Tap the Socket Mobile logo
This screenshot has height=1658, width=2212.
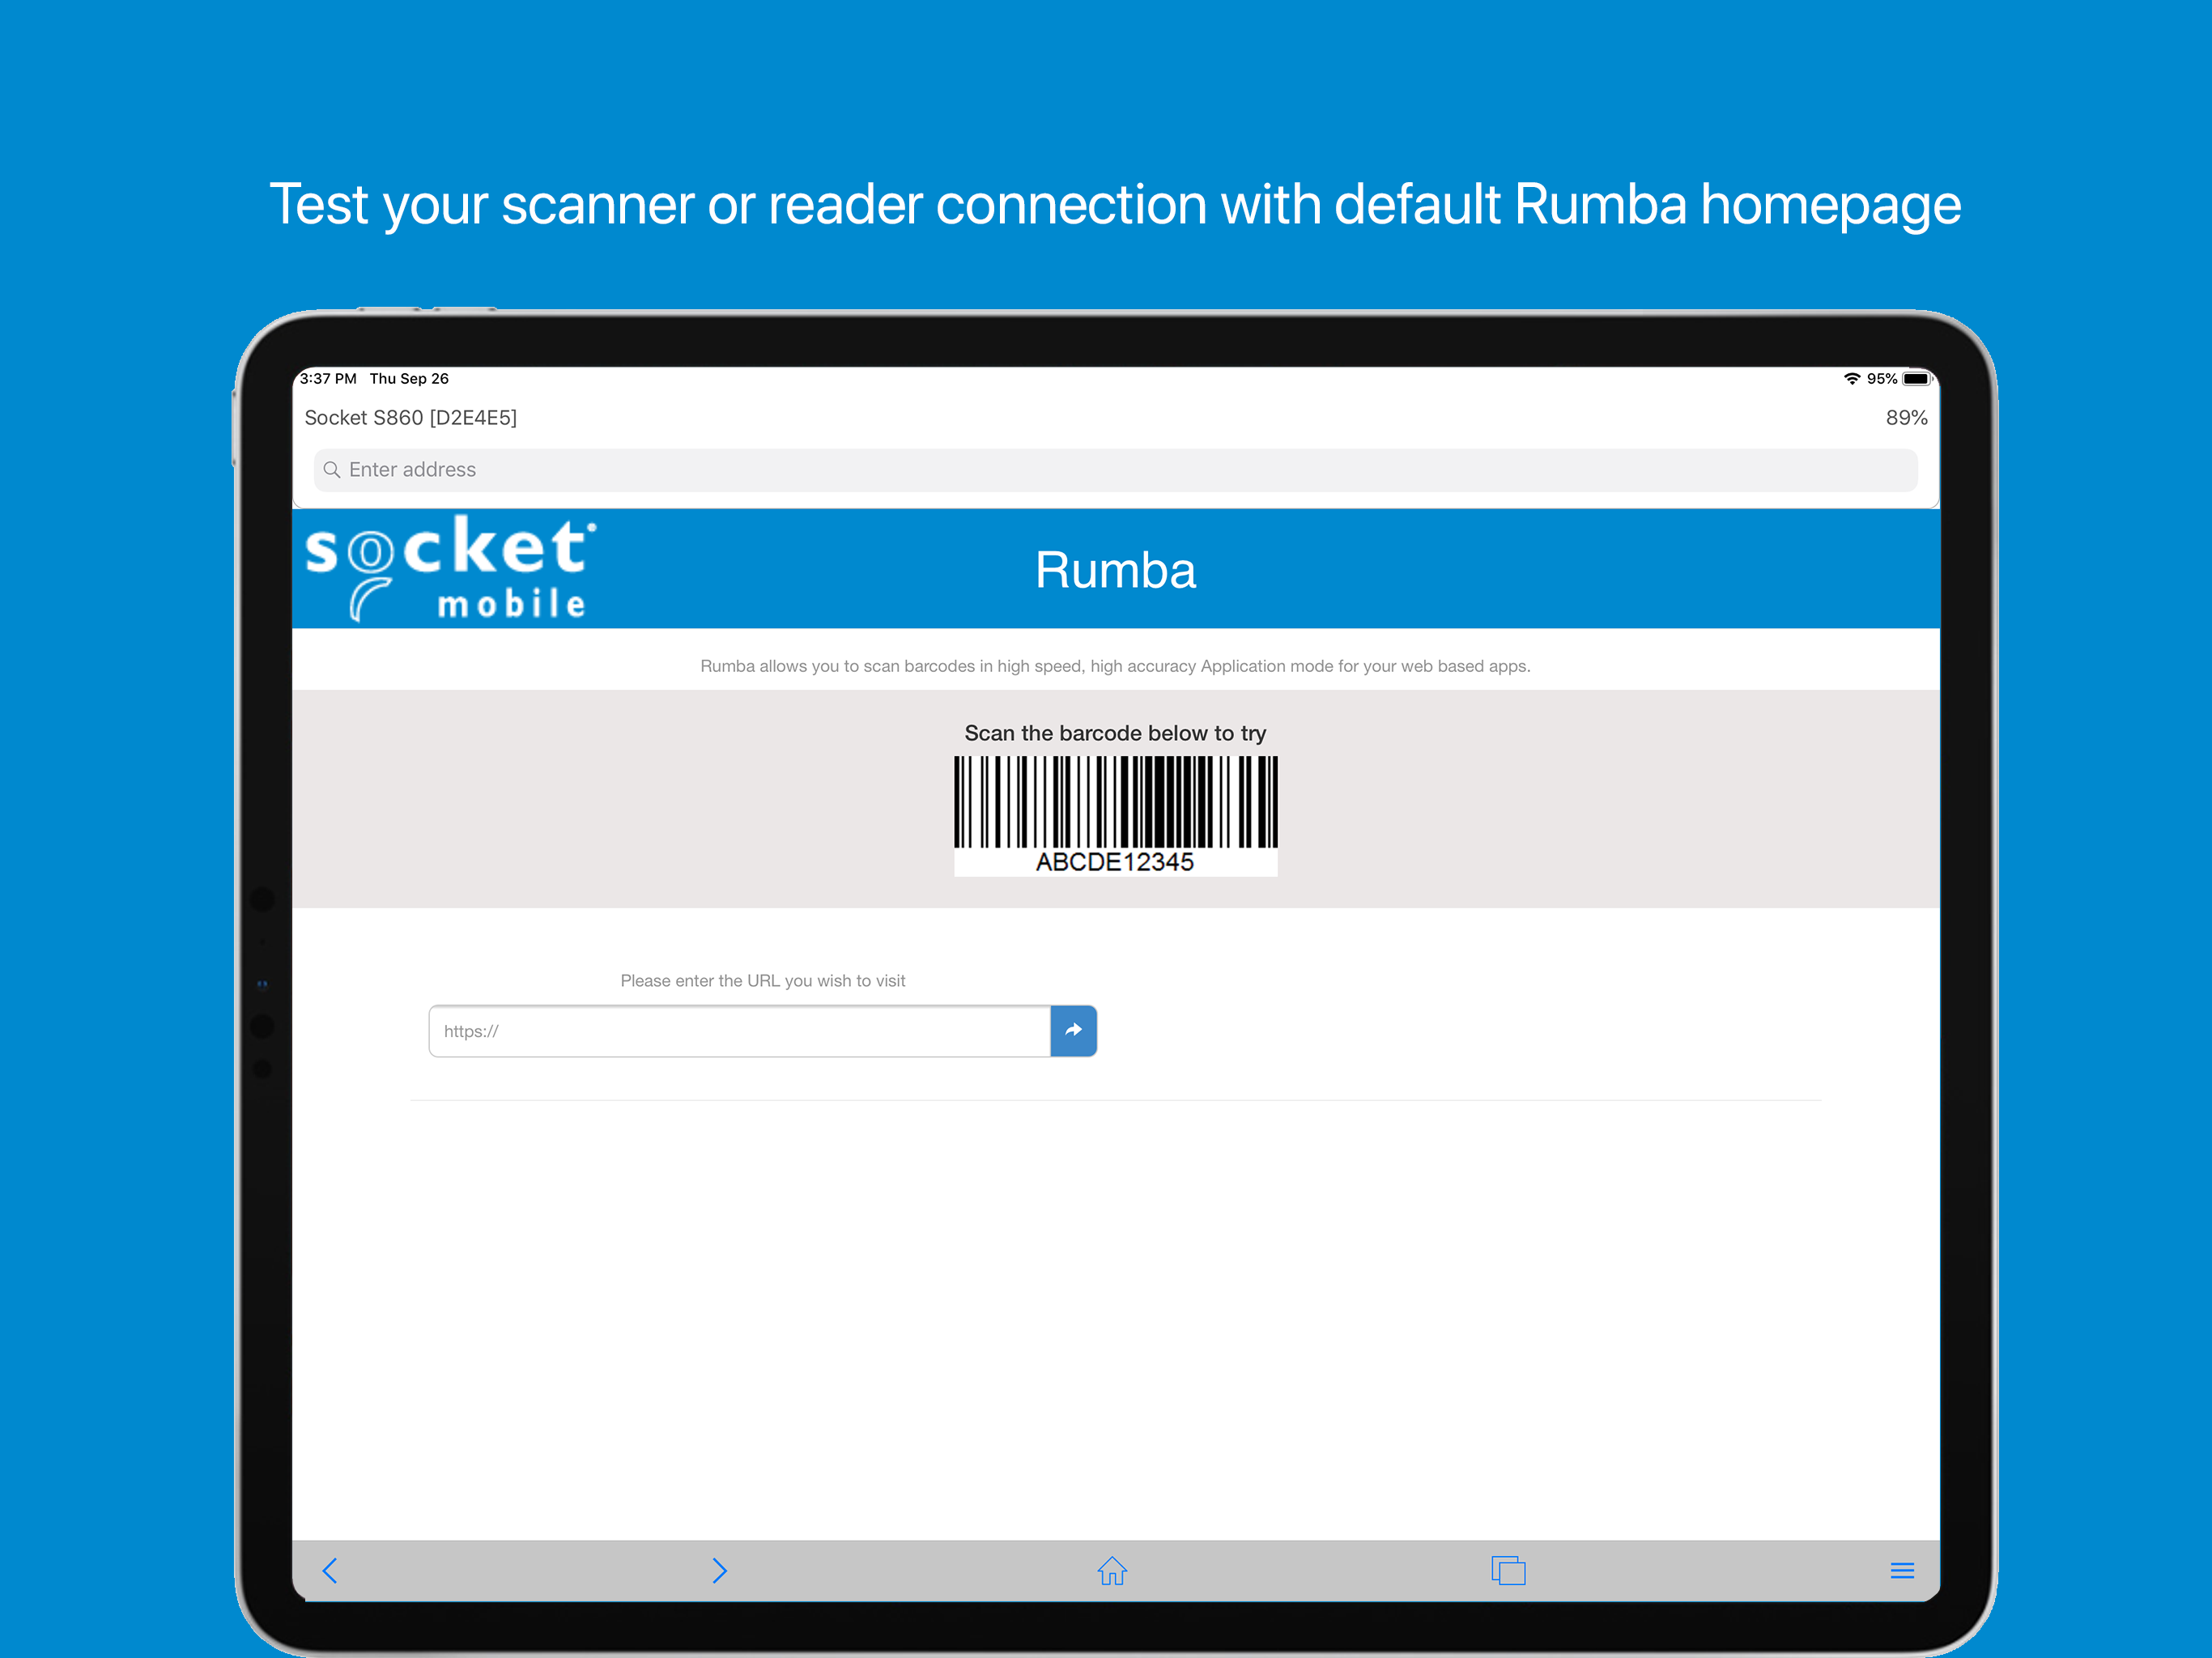click(450, 568)
